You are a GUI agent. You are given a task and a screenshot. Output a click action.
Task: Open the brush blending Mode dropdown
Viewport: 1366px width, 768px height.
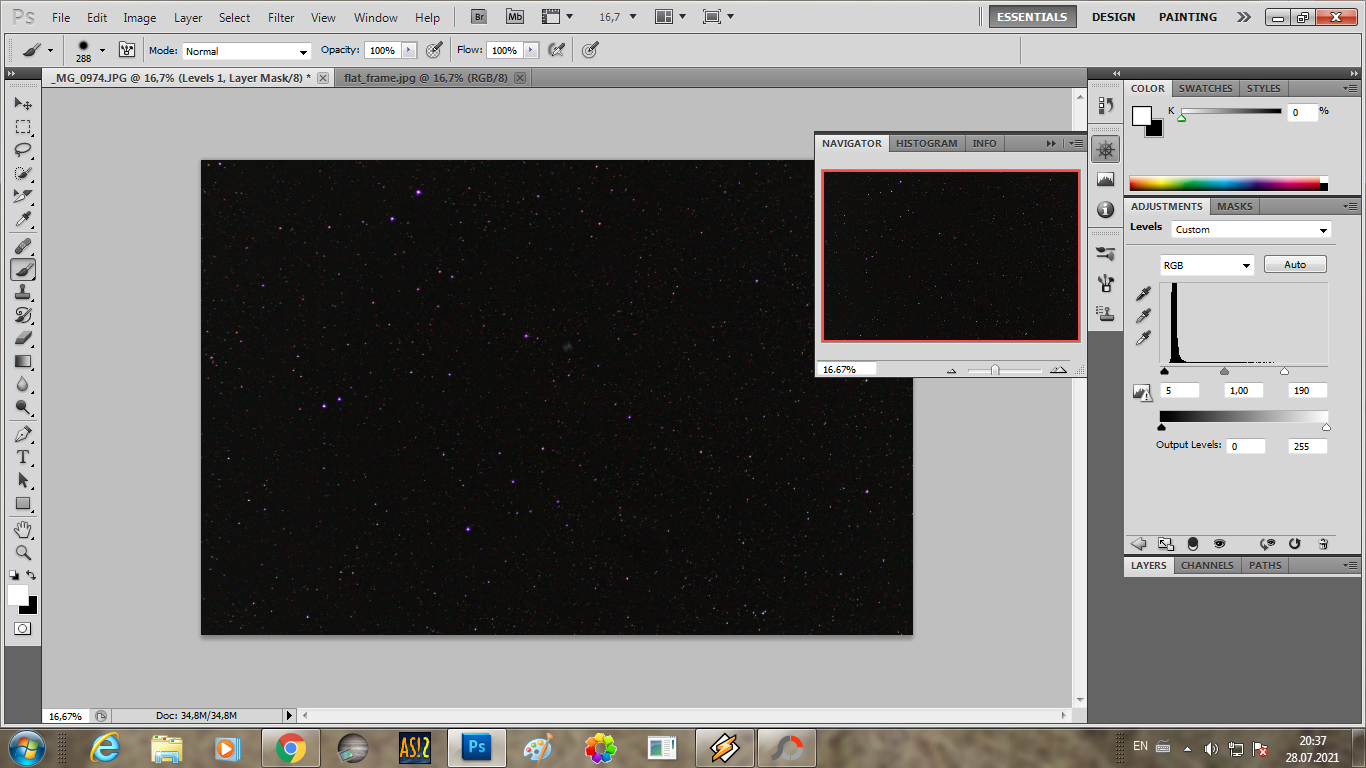click(246, 51)
